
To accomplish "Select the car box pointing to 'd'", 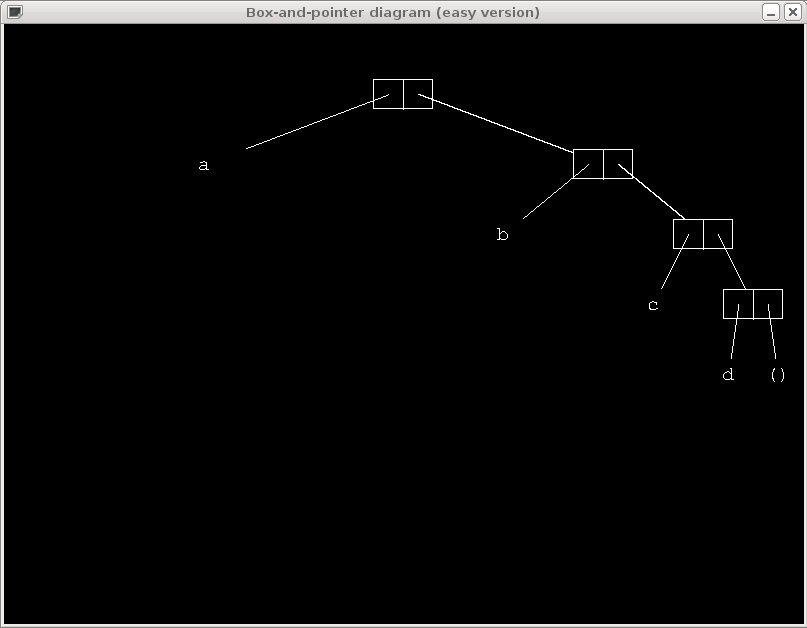I will (x=738, y=304).
